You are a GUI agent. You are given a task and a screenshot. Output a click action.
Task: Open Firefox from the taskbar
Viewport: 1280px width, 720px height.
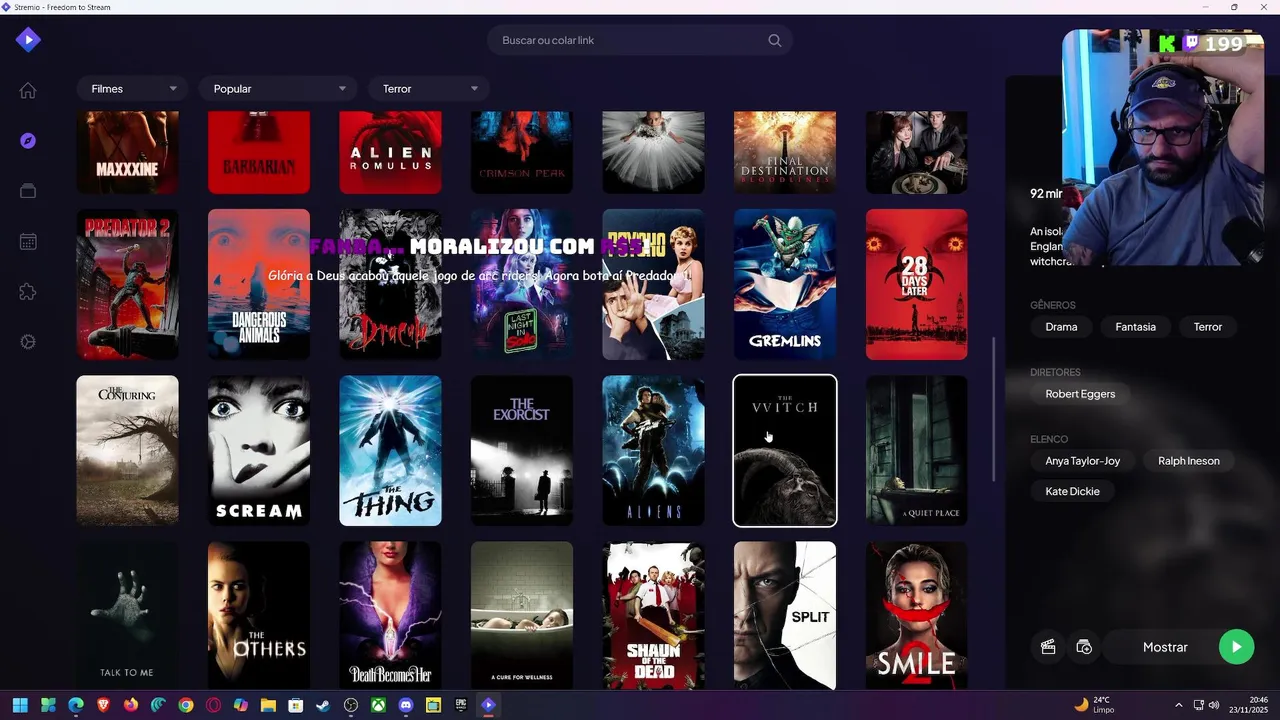tap(131, 705)
